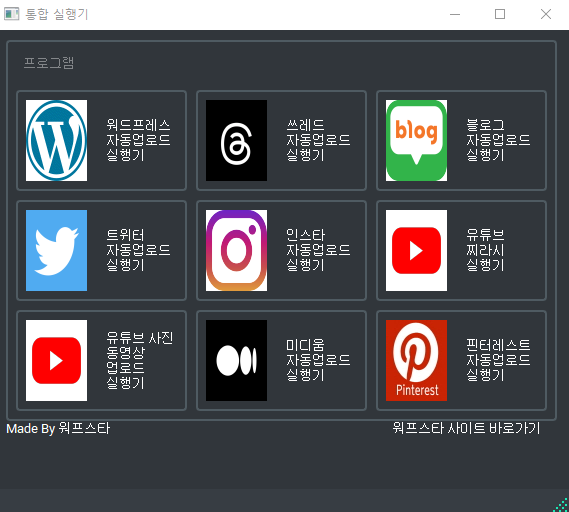
Task: Click the YouTube icon beside 유튜브 찌라시
Action: (416, 250)
